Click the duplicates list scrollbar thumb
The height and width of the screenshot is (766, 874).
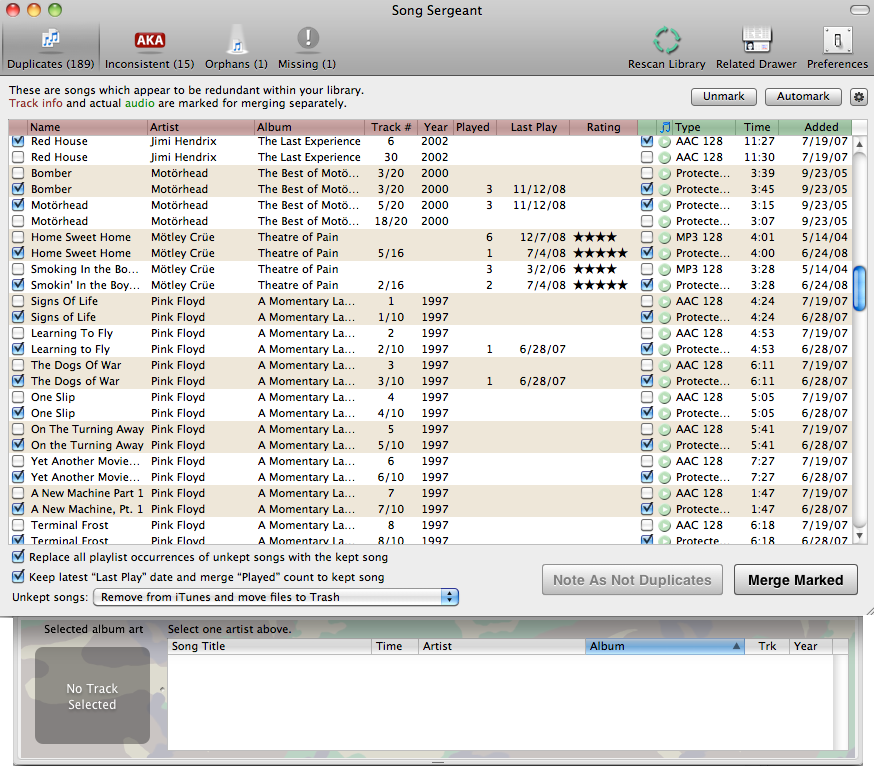tap(860, 288)
